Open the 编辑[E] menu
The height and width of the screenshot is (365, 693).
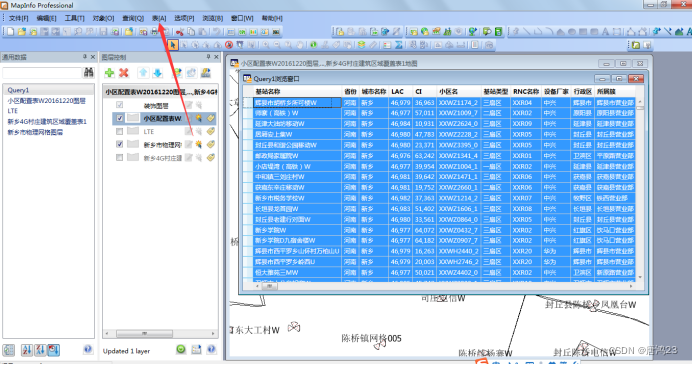(x=46, y=18)
